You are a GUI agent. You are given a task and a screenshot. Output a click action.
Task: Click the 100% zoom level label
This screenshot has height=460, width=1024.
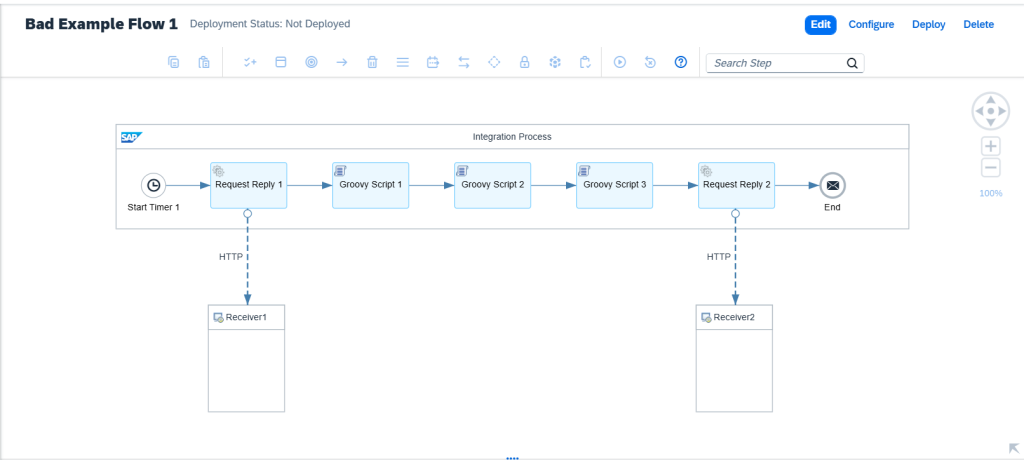(x=991, y=193)
